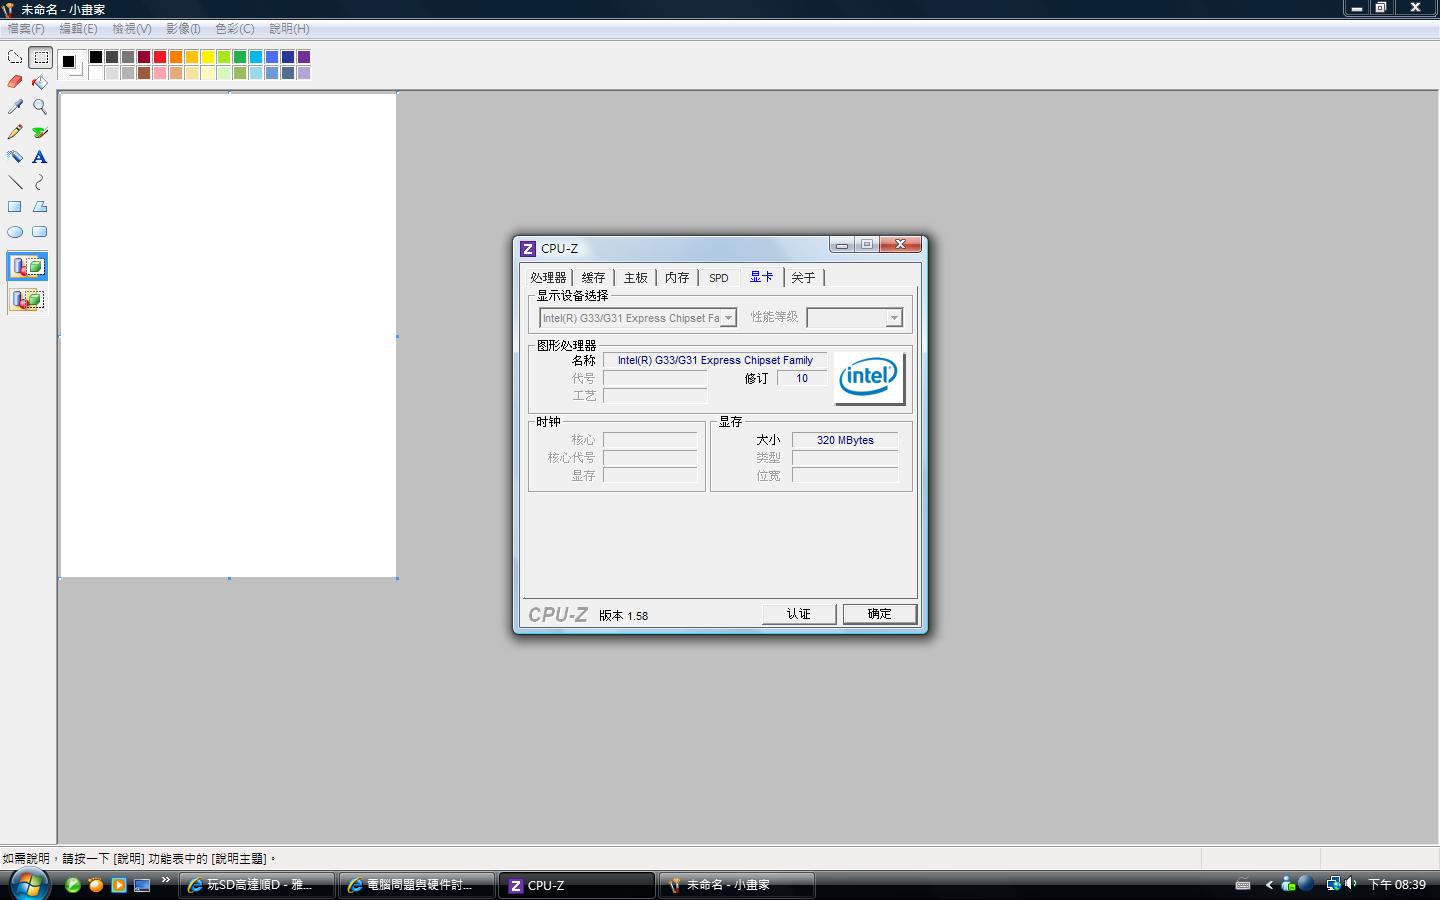Screen dimensions: 1440x900
Task: Pick the Color Picker eyedropper tool
Action: tap(15, 107)
